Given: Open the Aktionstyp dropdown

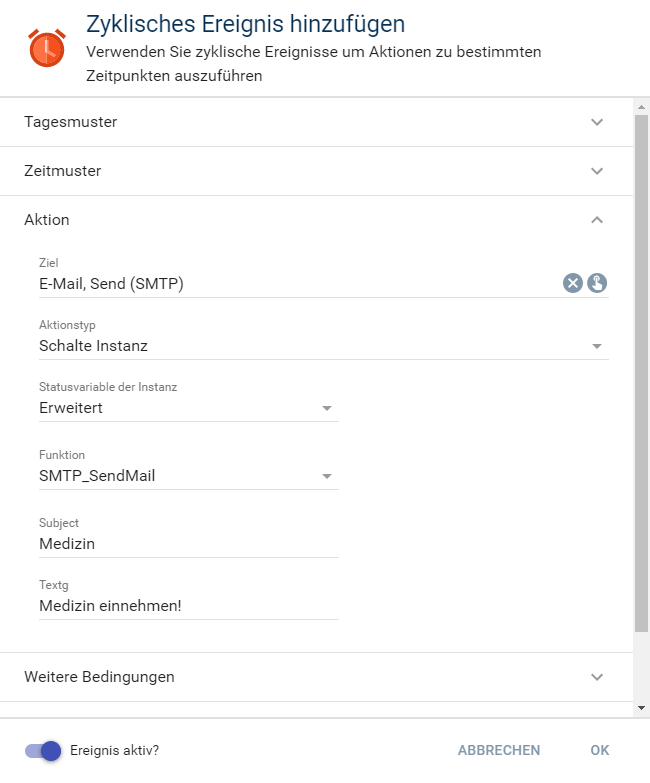Looking at the screenshot, I should click(x=597, y=346).
